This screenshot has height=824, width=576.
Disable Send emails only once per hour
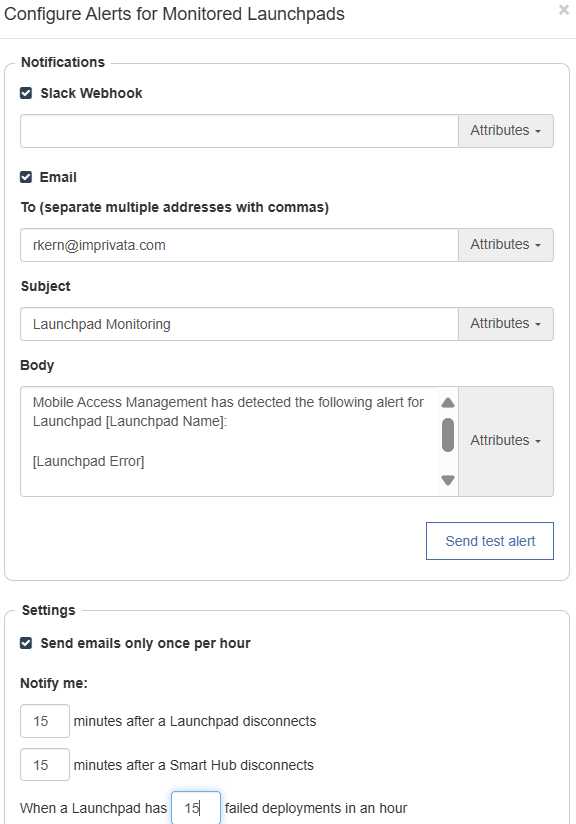click(26, 643)
